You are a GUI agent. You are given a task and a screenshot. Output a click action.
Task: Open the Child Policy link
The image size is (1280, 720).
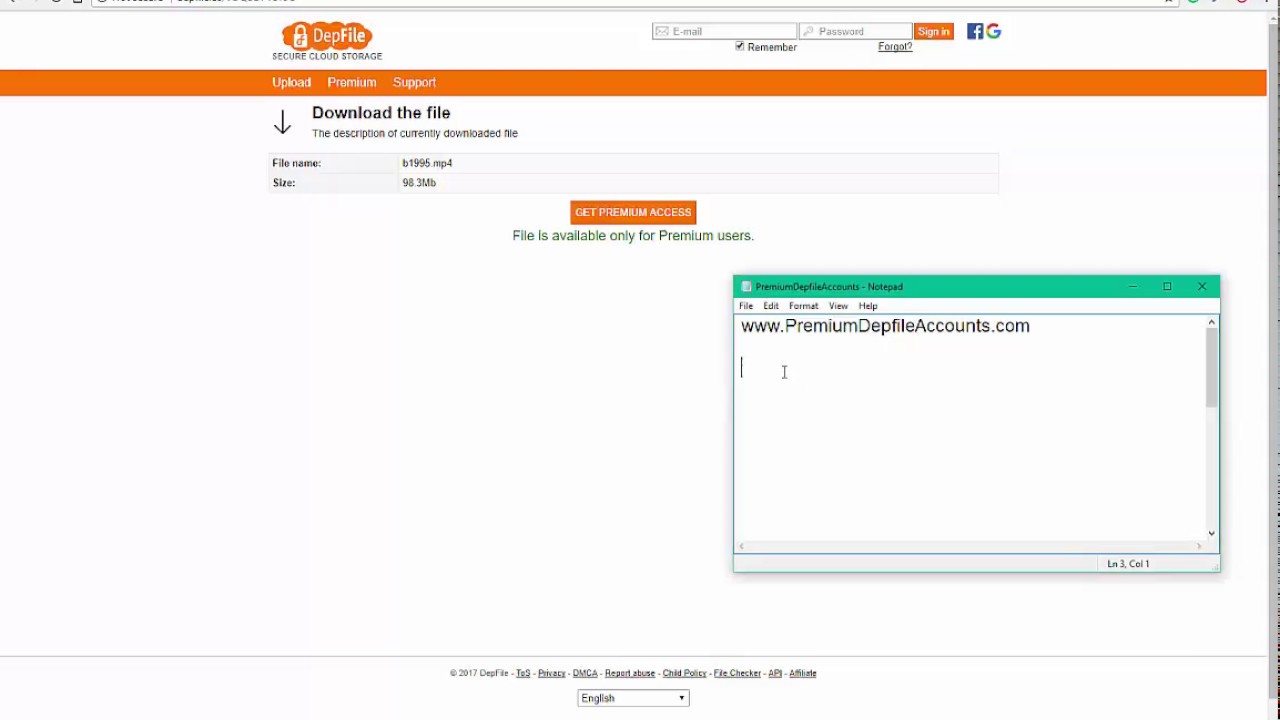point(684,673)
